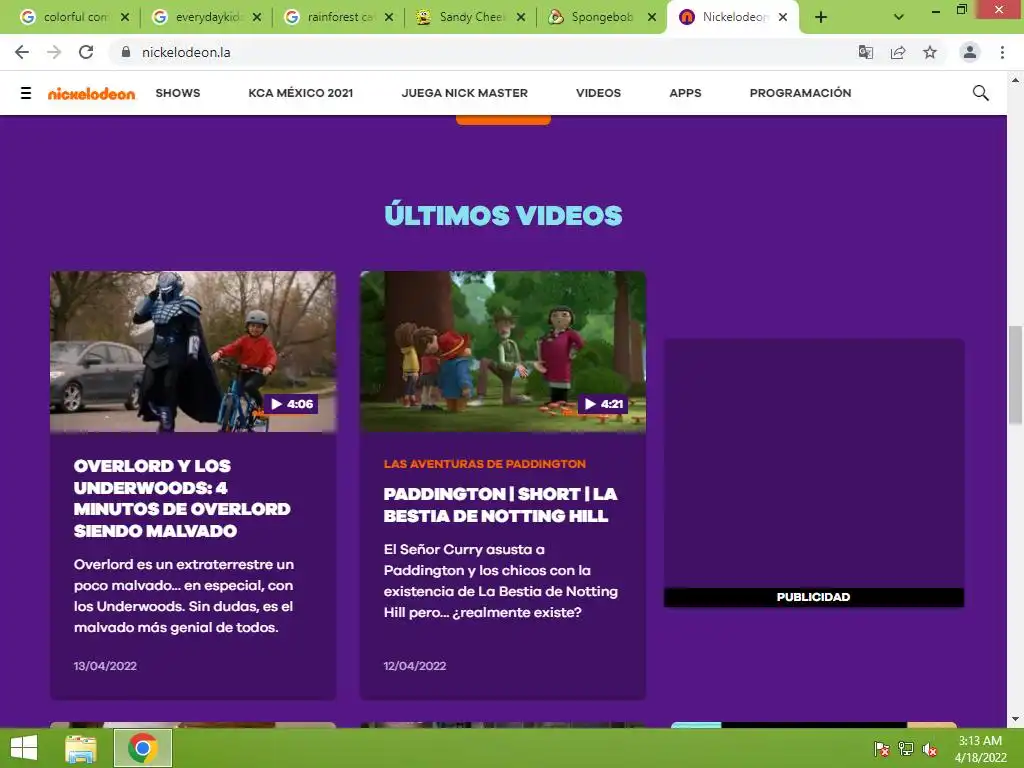
Task: Click the PUBLICIDAD ad label
Action: 813,597
